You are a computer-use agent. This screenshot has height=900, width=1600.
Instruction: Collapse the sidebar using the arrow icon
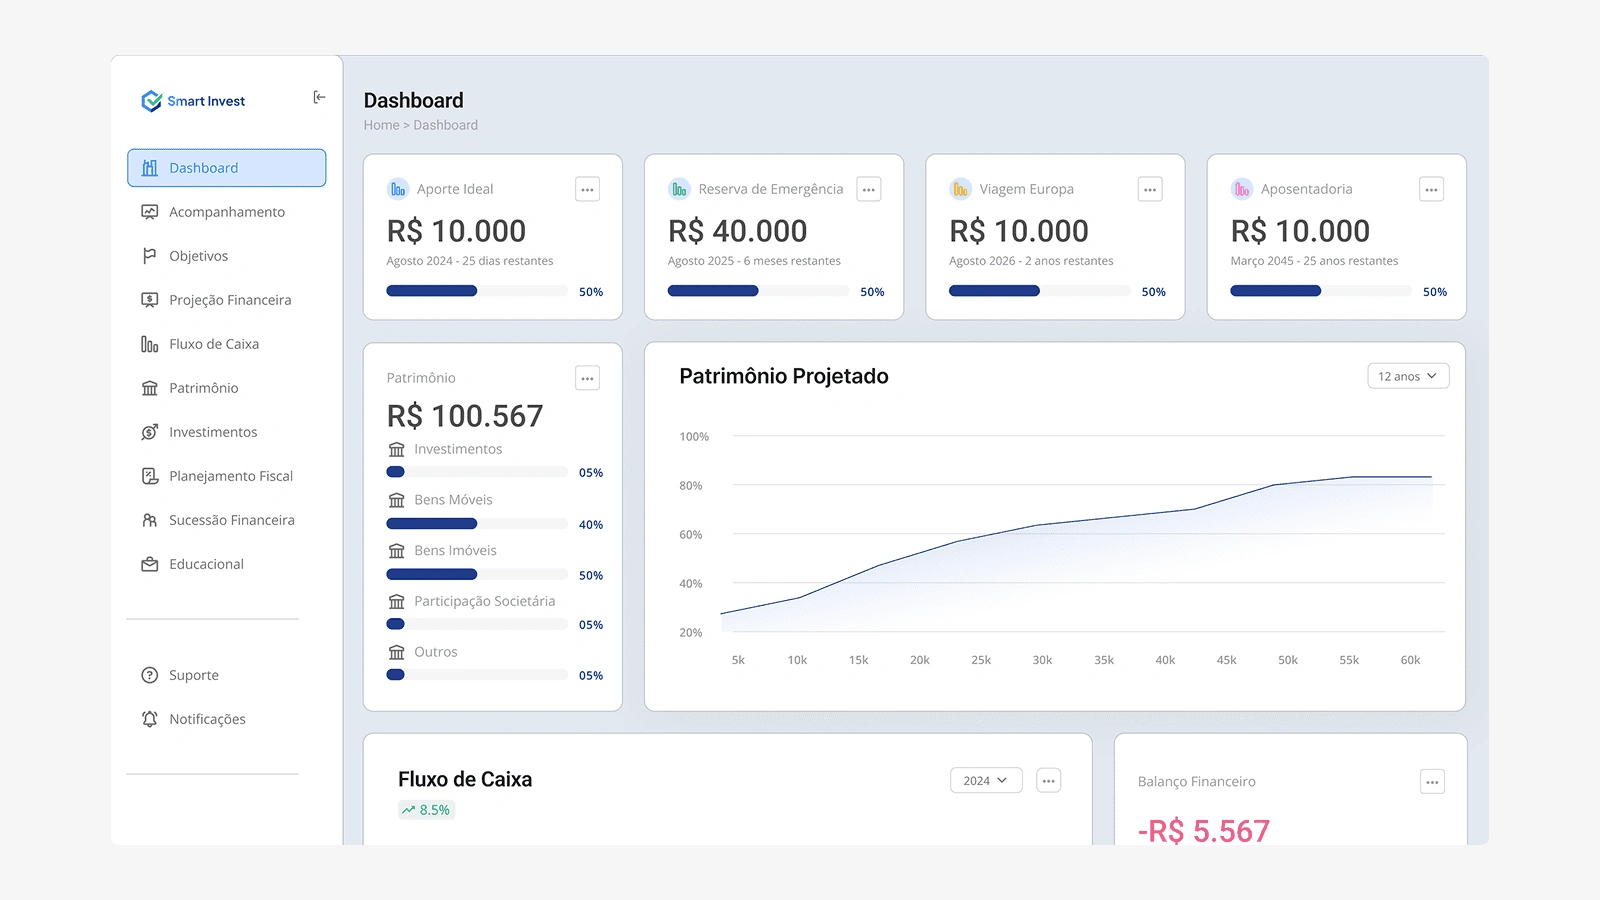click(x=319, y=97)
